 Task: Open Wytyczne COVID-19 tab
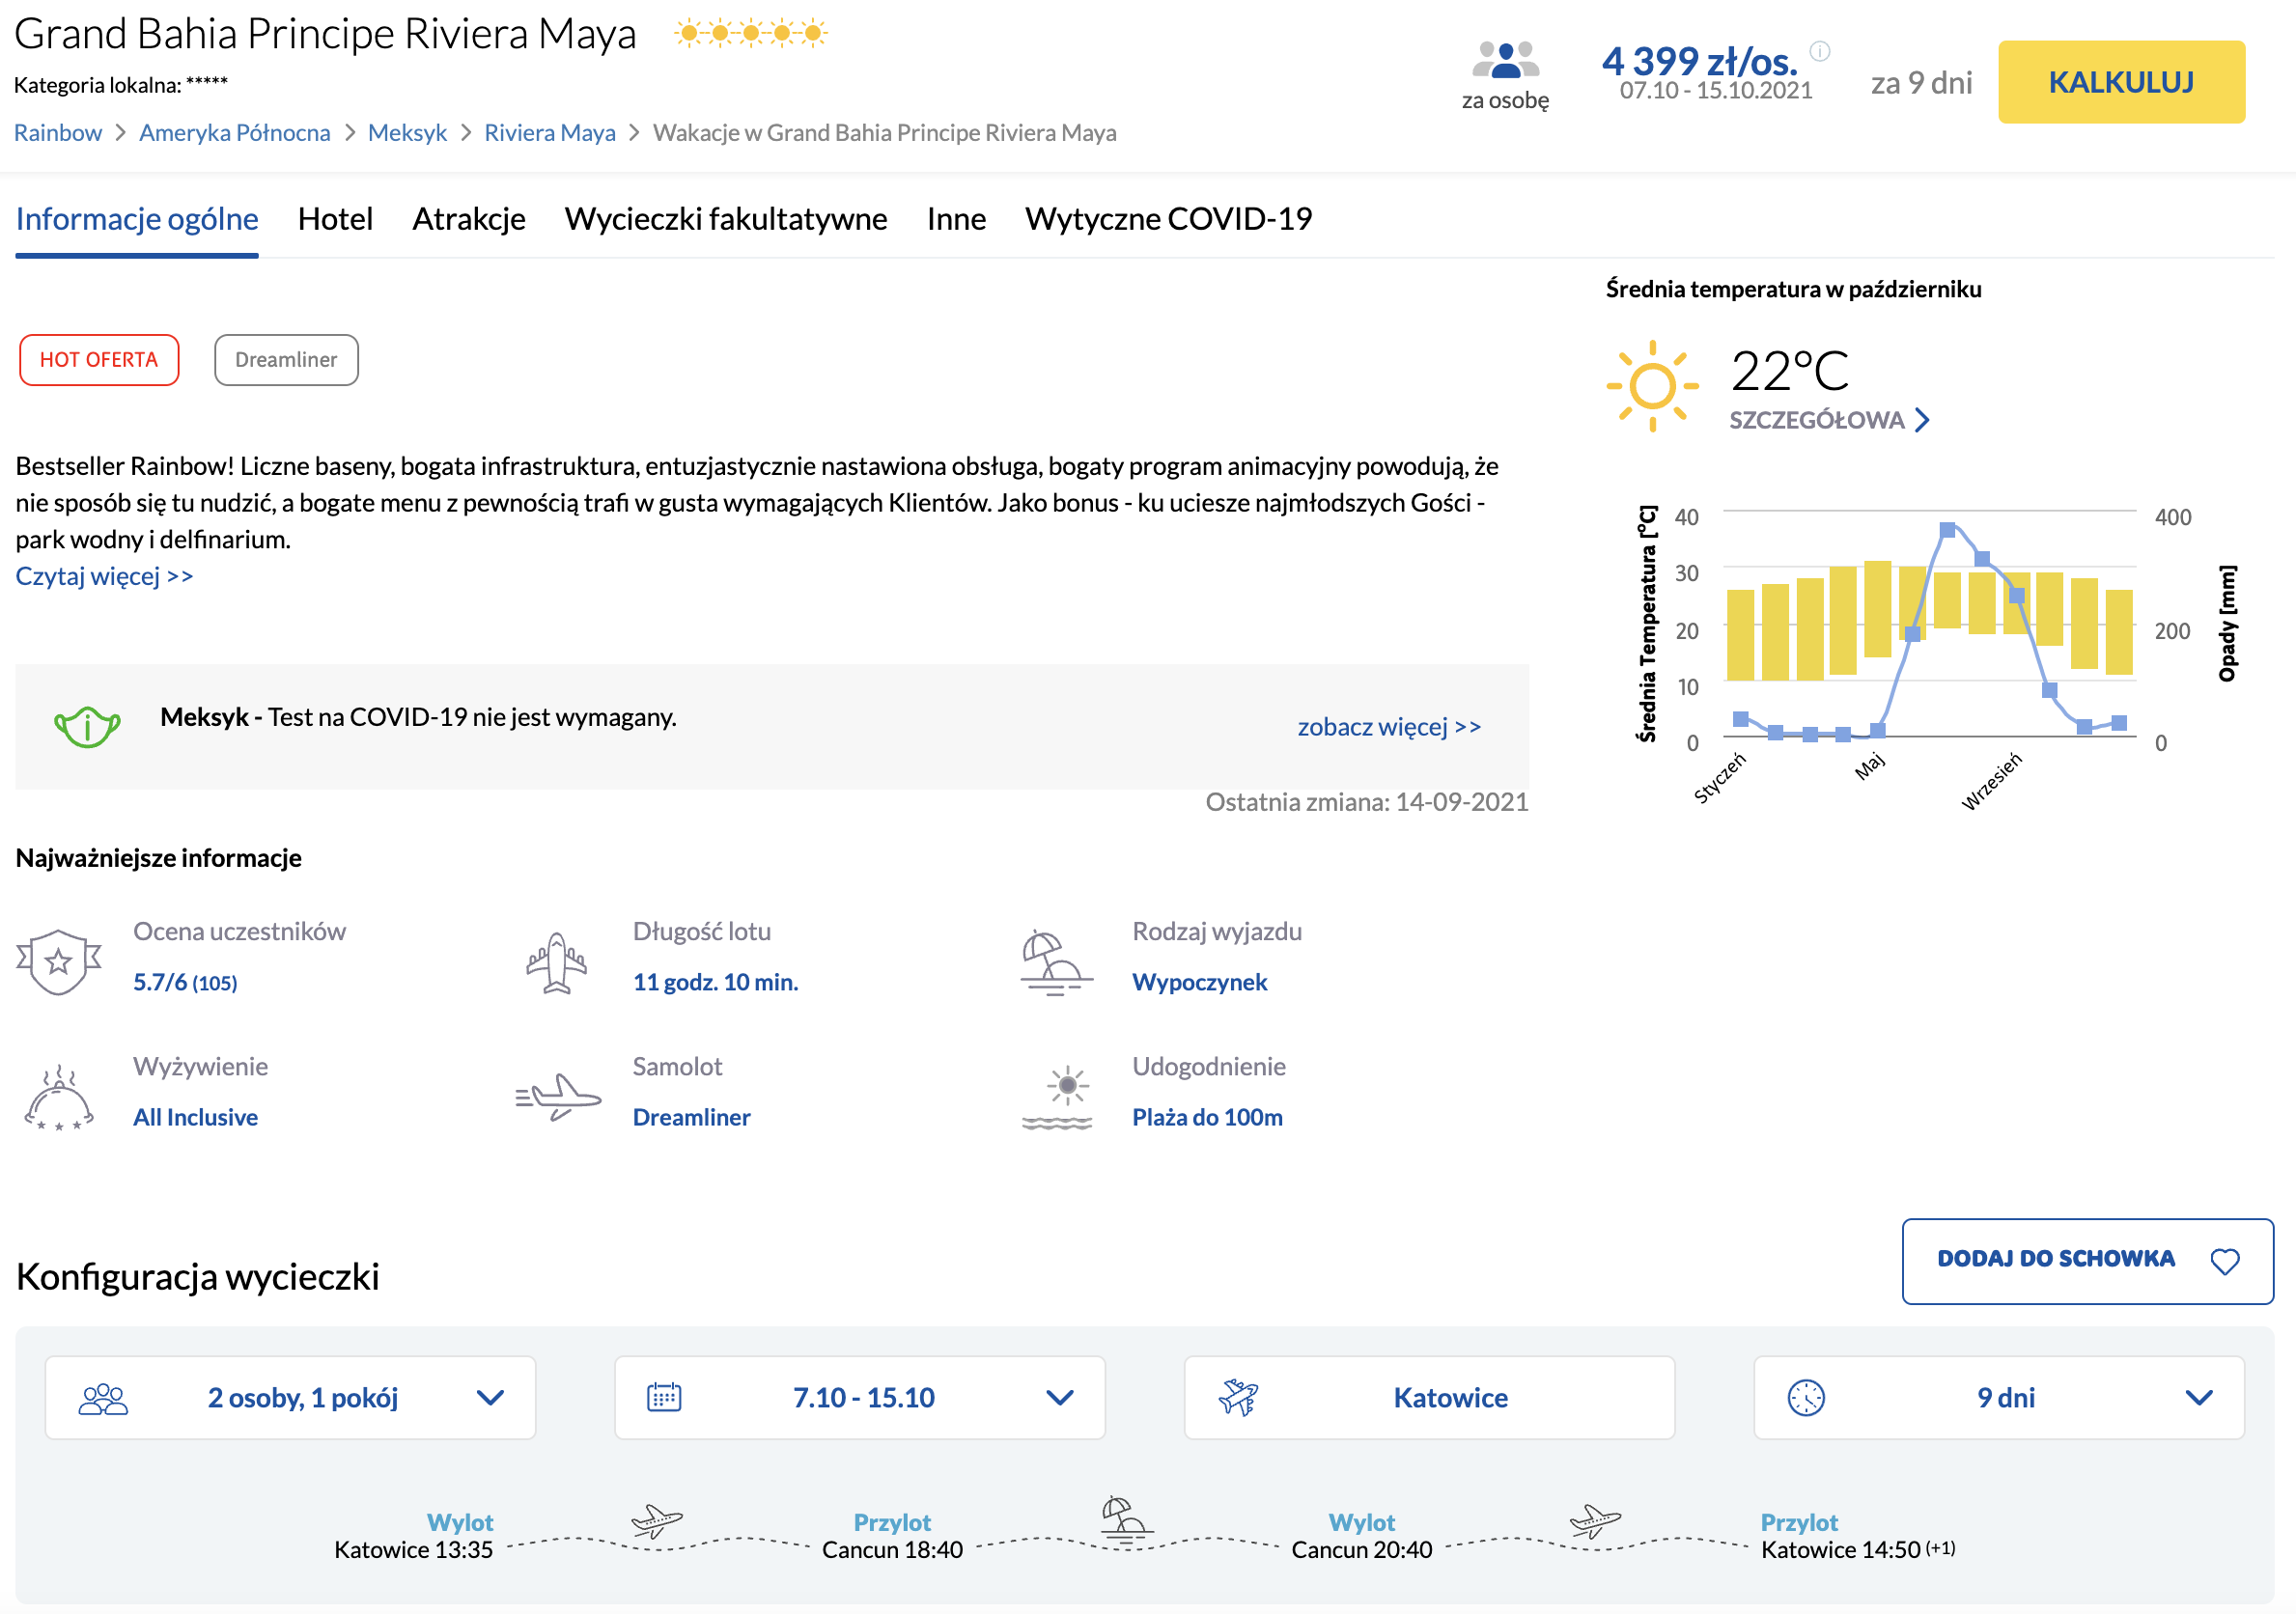[x=1168, y=219]
